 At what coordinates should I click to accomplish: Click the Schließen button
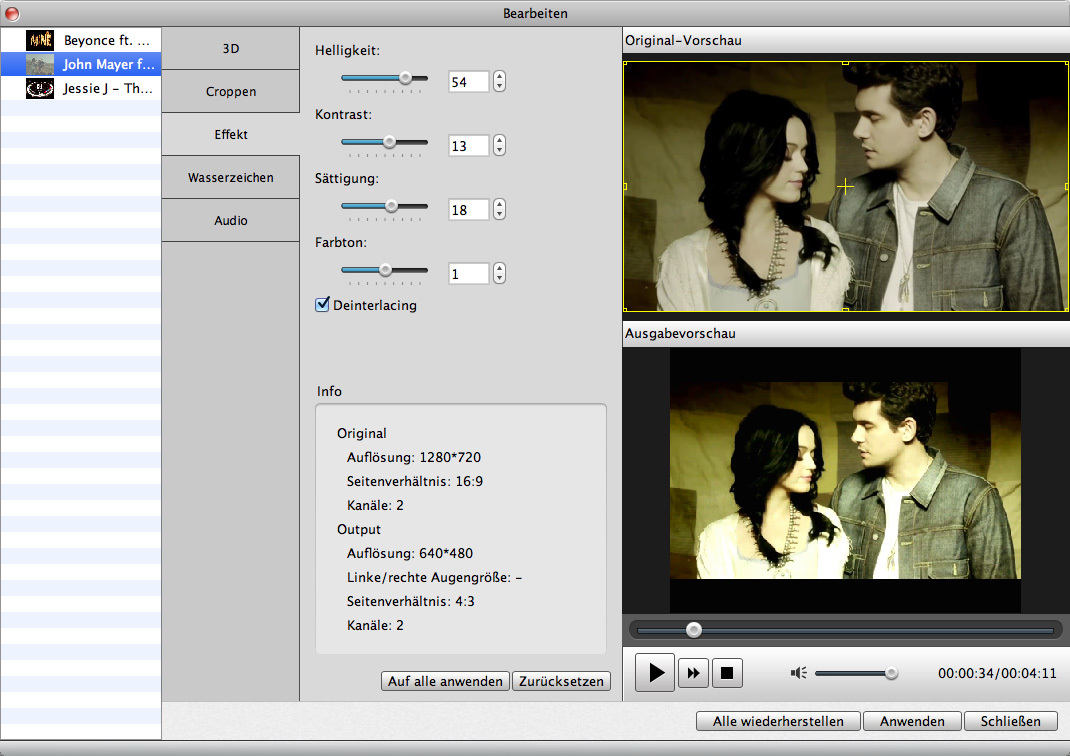(1011, 721)
